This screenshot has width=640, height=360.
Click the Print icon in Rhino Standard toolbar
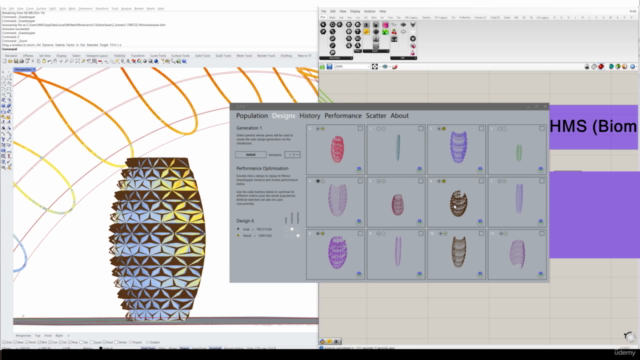pyautogui.click(x=22, y=61)
